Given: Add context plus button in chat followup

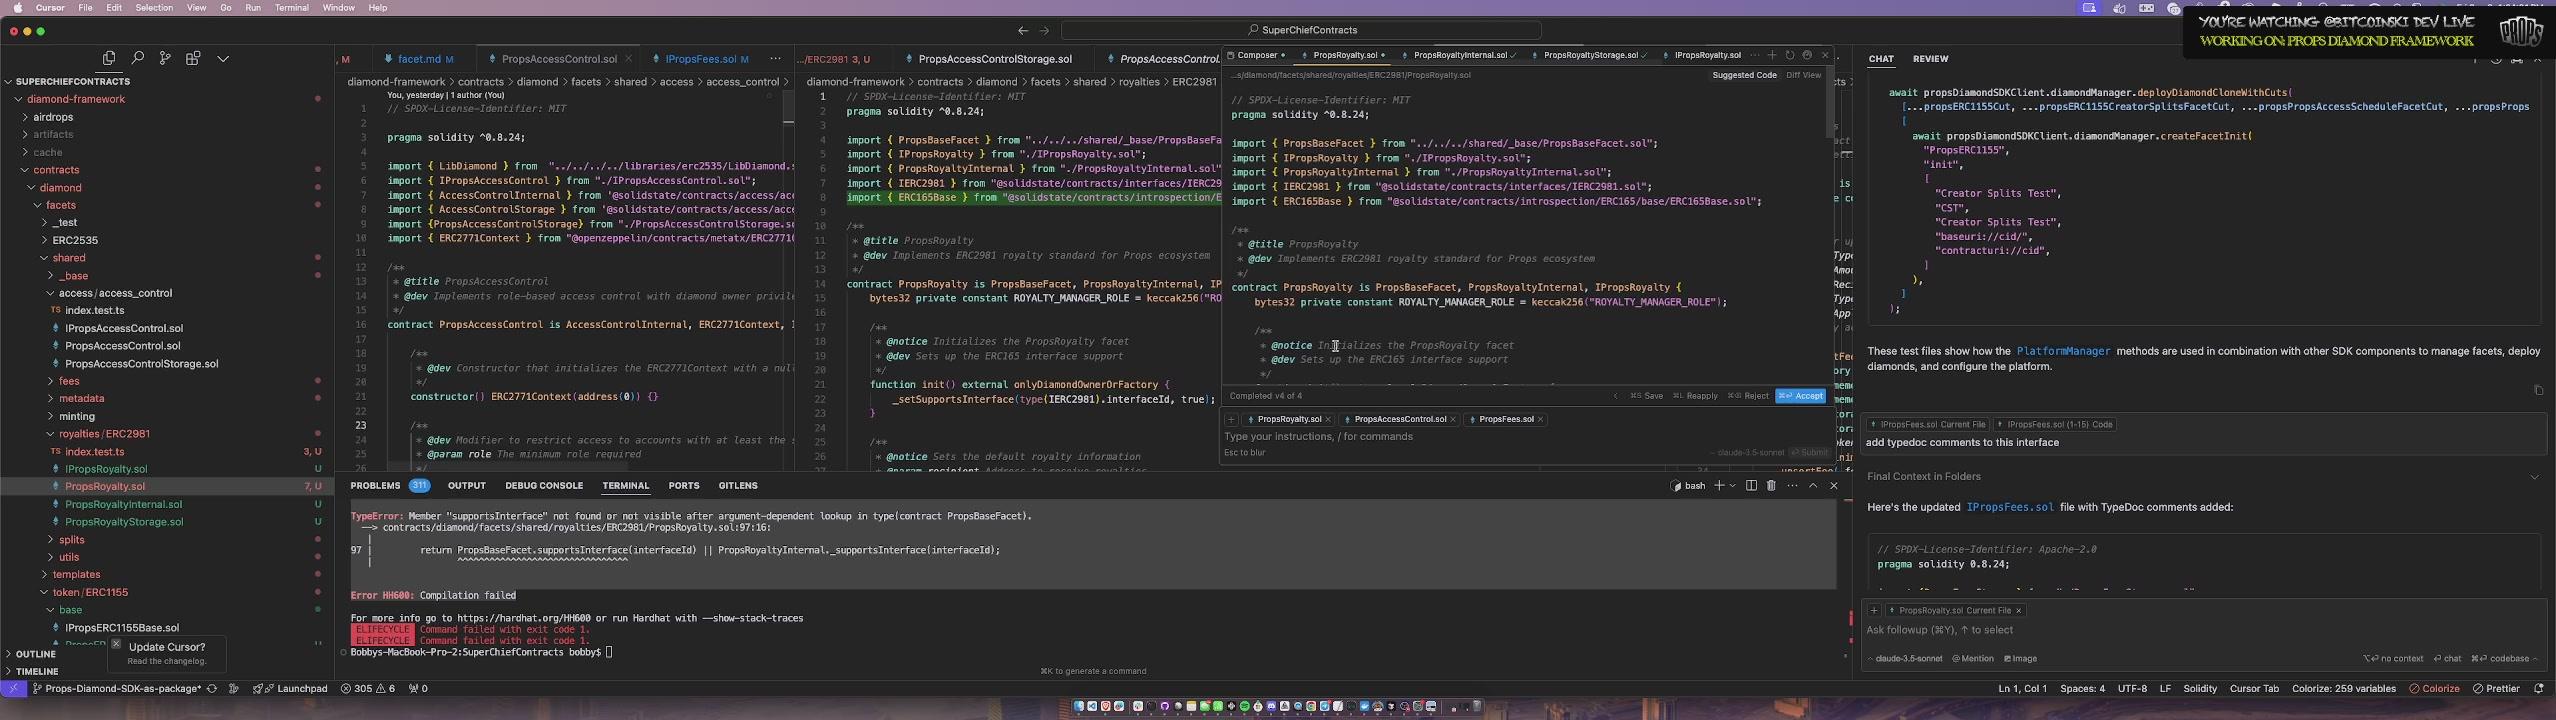Looking at the screenshot, I should click(1874, 611).
